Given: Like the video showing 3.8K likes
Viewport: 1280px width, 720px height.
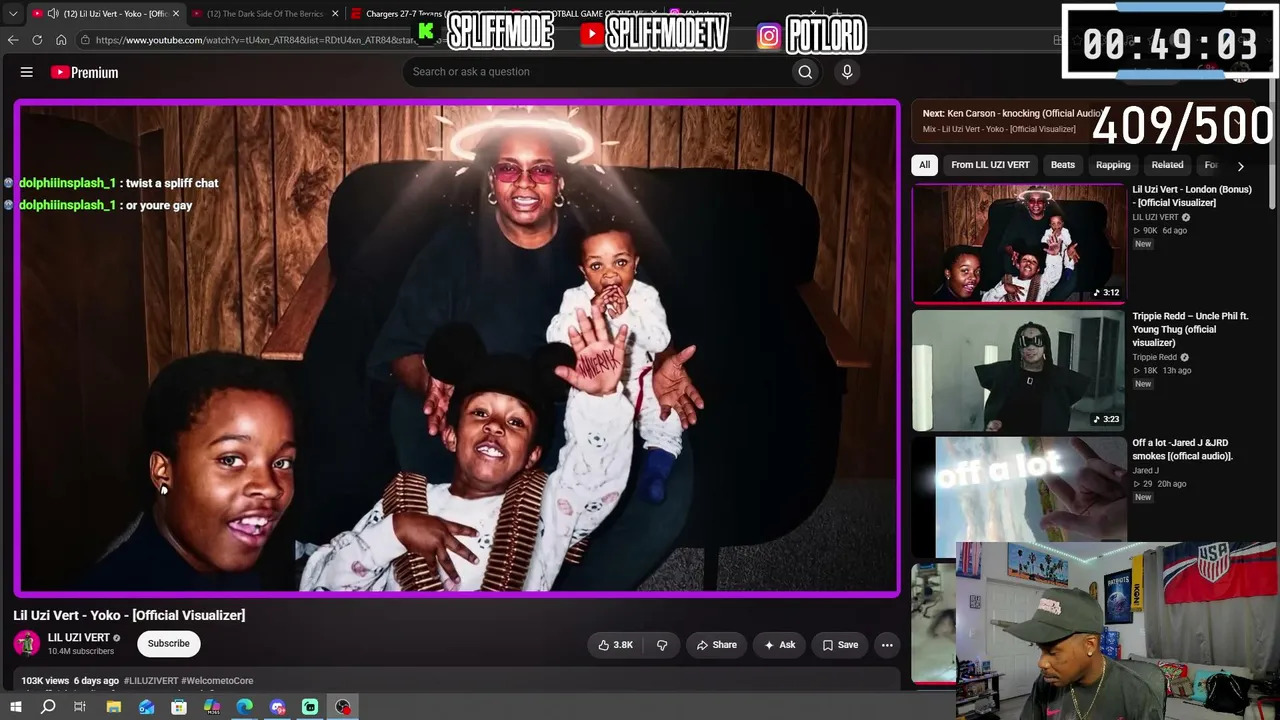Looking at the screenshot, I should click(x=615, y=645).
